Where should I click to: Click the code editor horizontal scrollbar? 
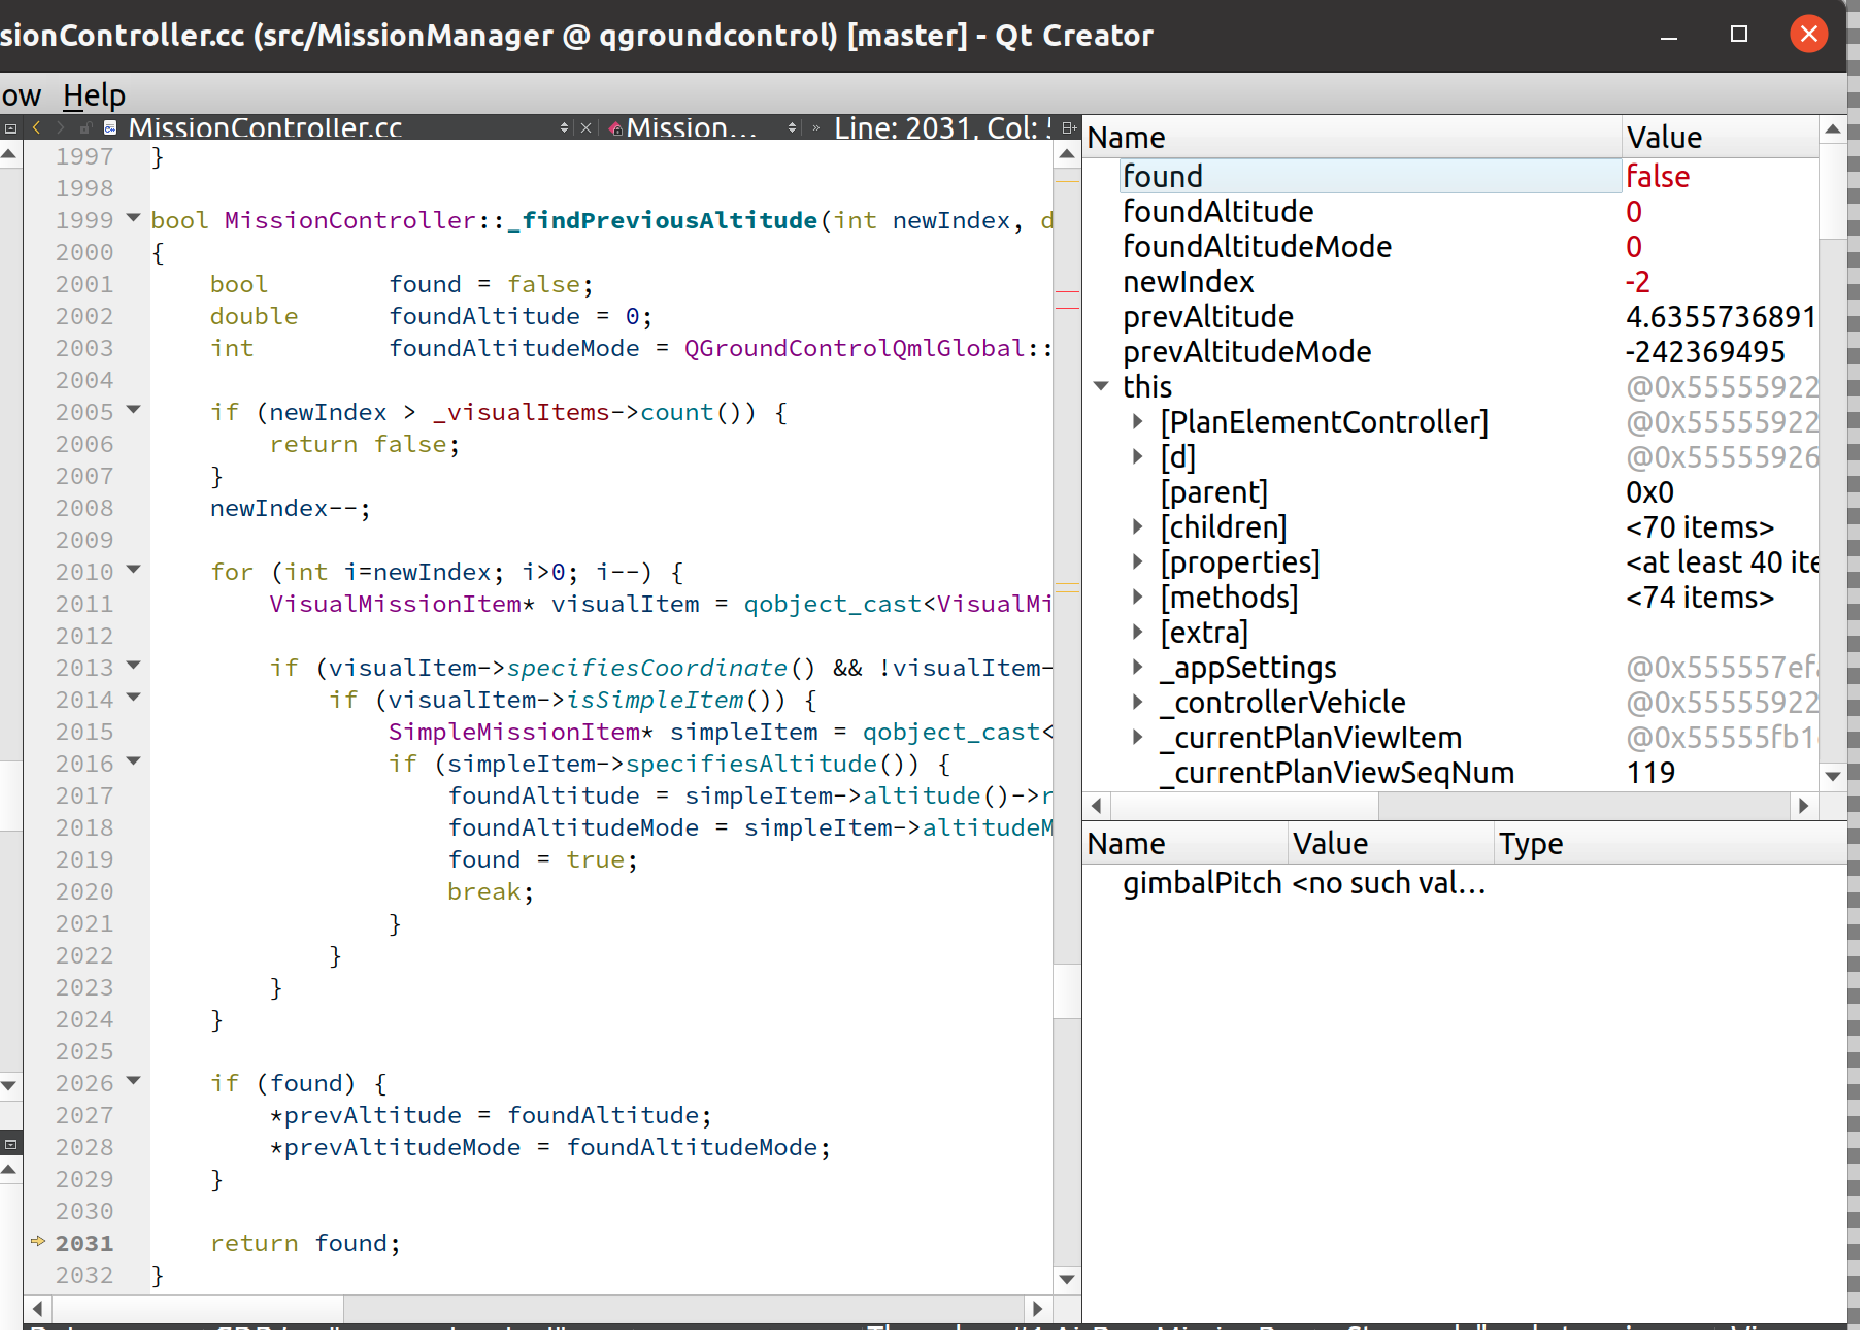536,1308
